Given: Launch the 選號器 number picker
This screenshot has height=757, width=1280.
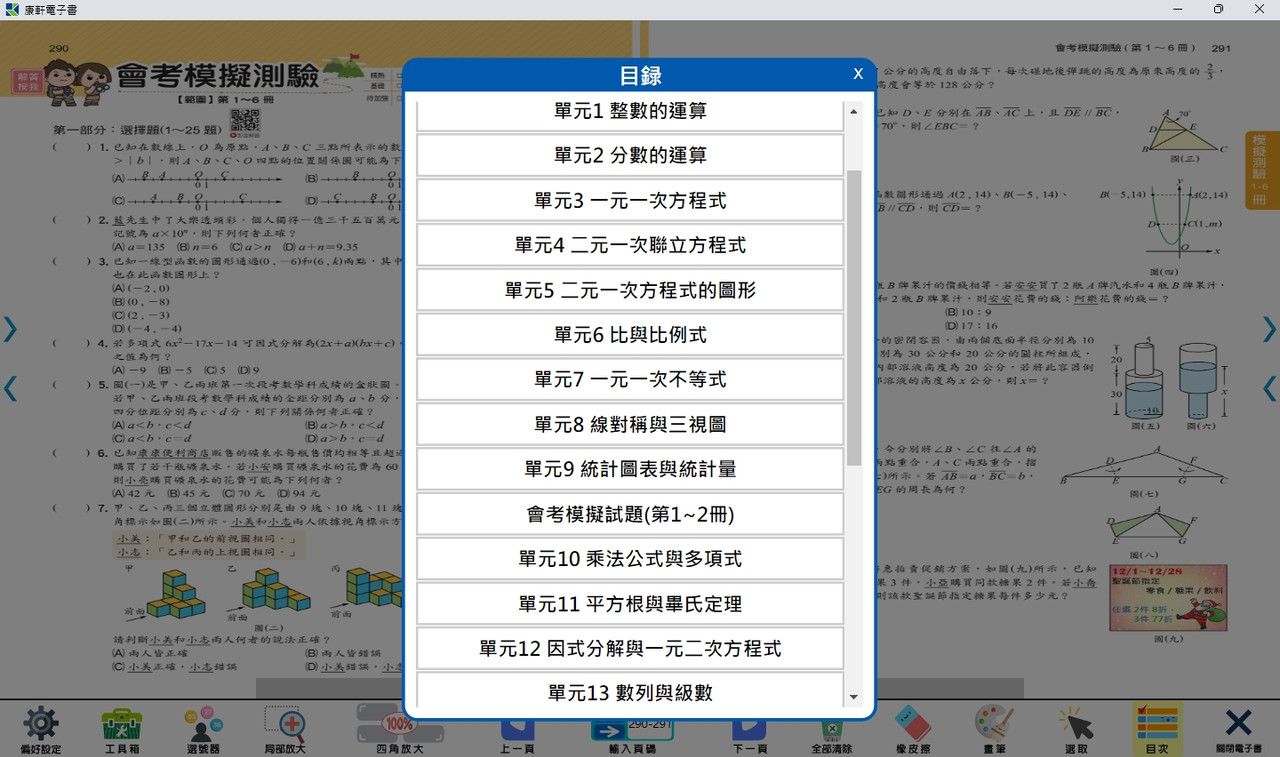Looking at the screenshot, I should (x=203, y=726).
